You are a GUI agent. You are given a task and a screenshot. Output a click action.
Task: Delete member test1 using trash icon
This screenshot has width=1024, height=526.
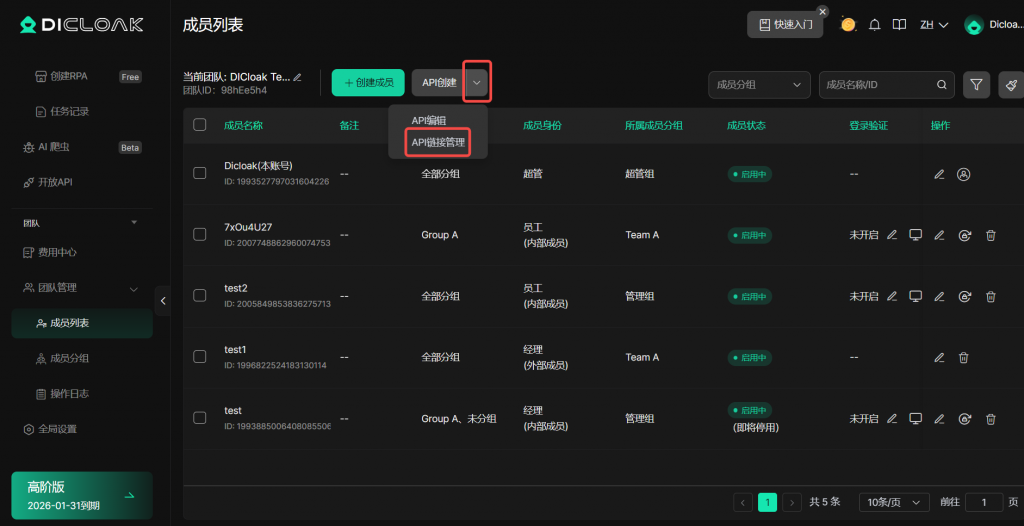[x=964, y=358]
